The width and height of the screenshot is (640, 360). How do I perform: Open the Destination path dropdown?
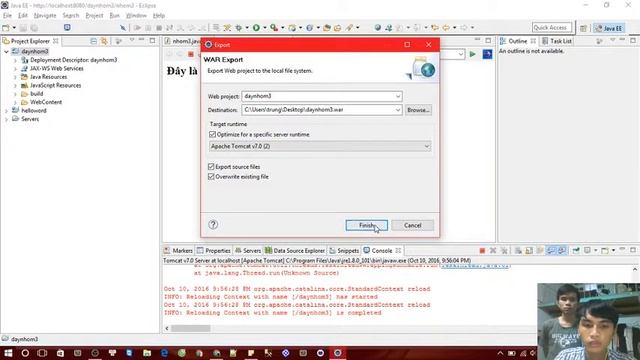tap(398, 110)
